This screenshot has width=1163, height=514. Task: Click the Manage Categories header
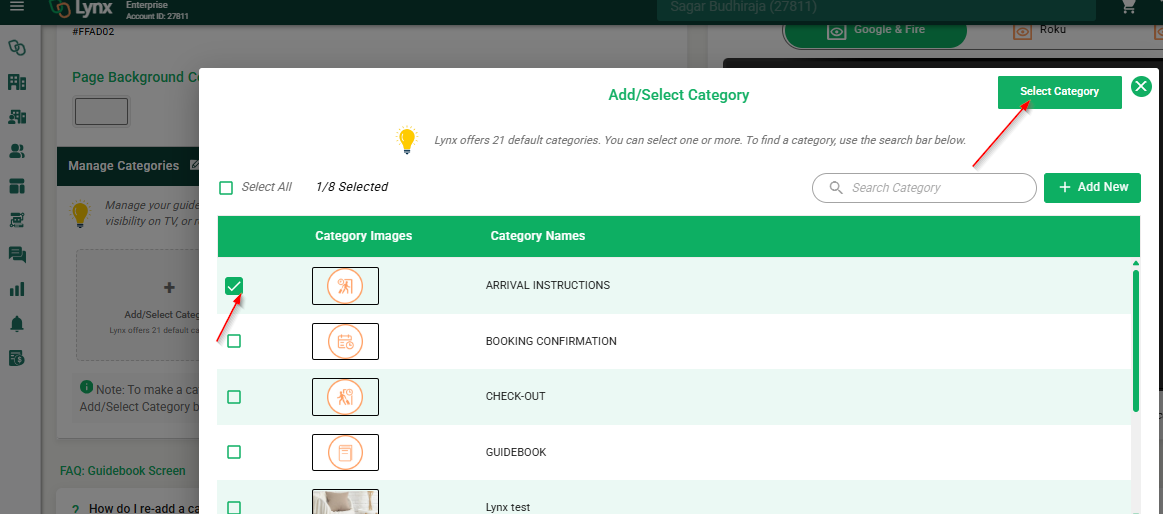(123, 165)
